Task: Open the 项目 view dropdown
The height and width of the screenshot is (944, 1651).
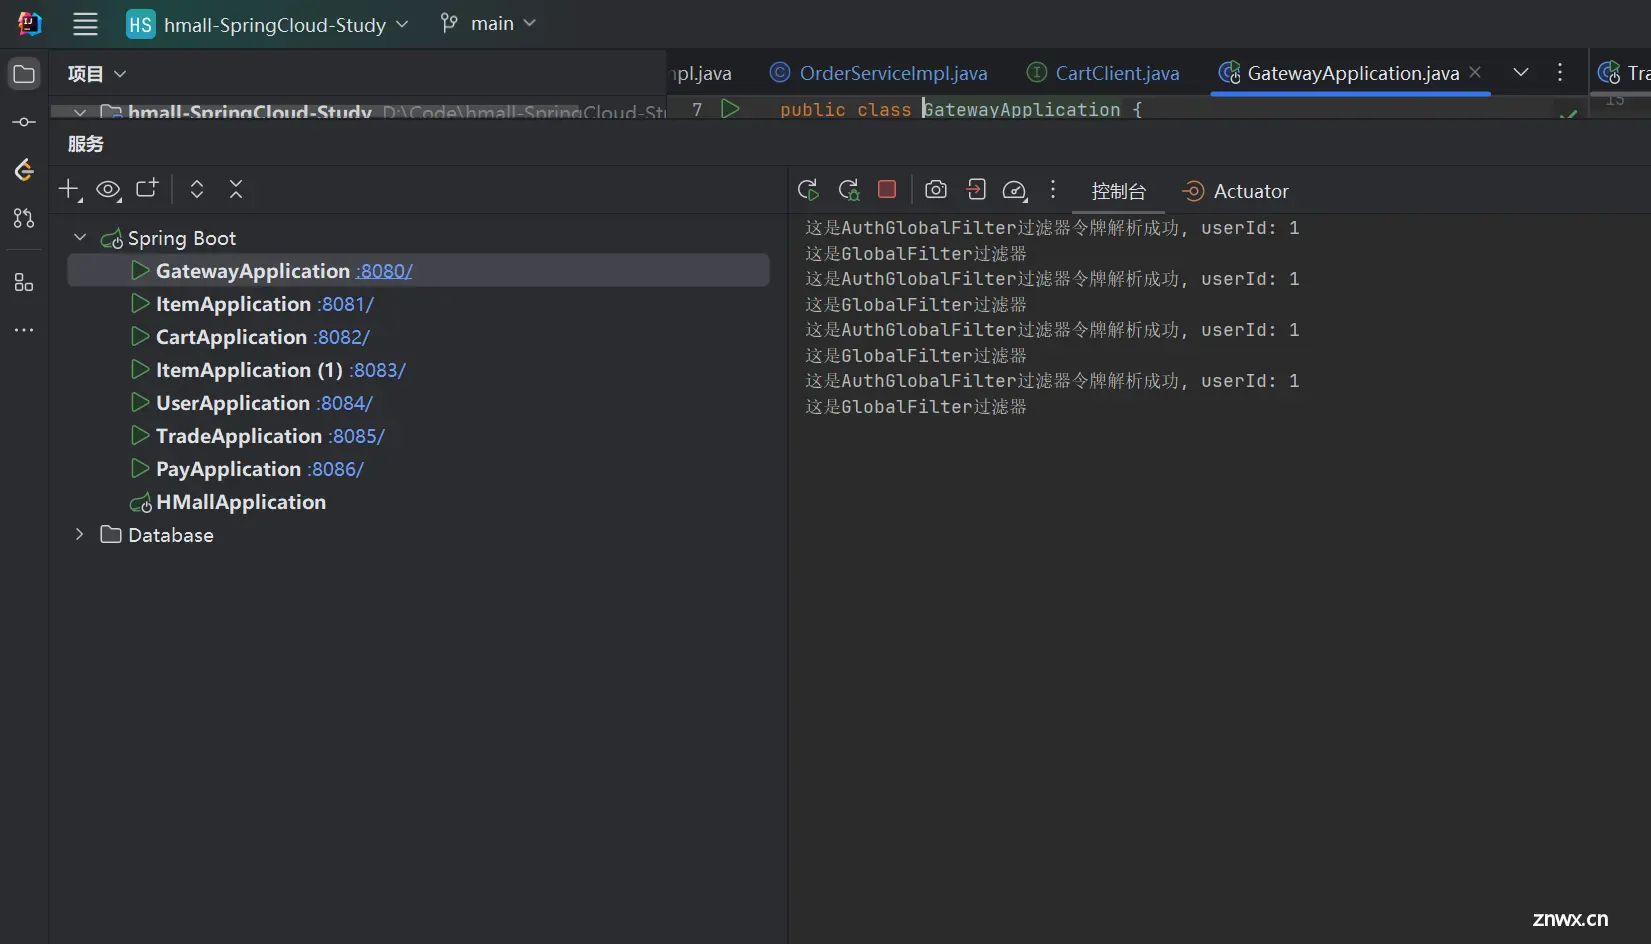Action: 97,74
